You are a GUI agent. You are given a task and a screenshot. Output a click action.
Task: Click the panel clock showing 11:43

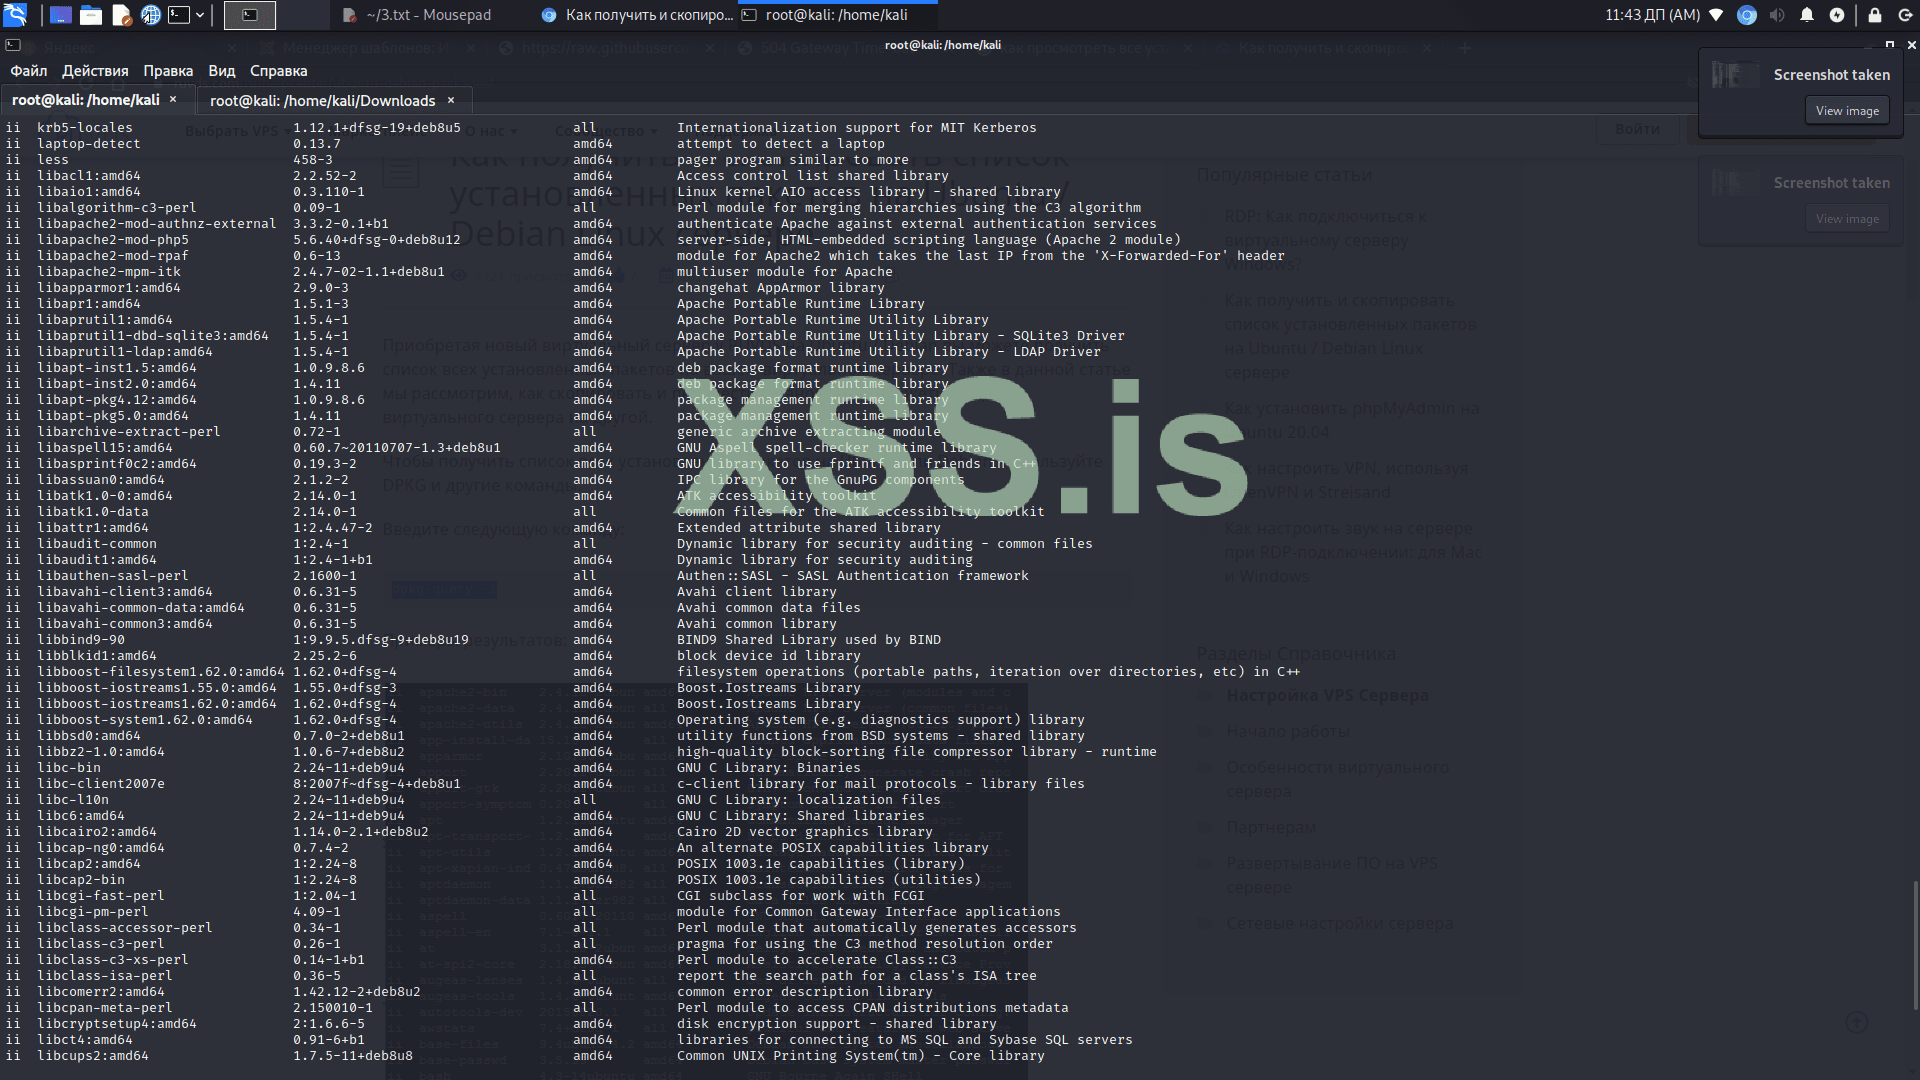[x=1651, y=15]
